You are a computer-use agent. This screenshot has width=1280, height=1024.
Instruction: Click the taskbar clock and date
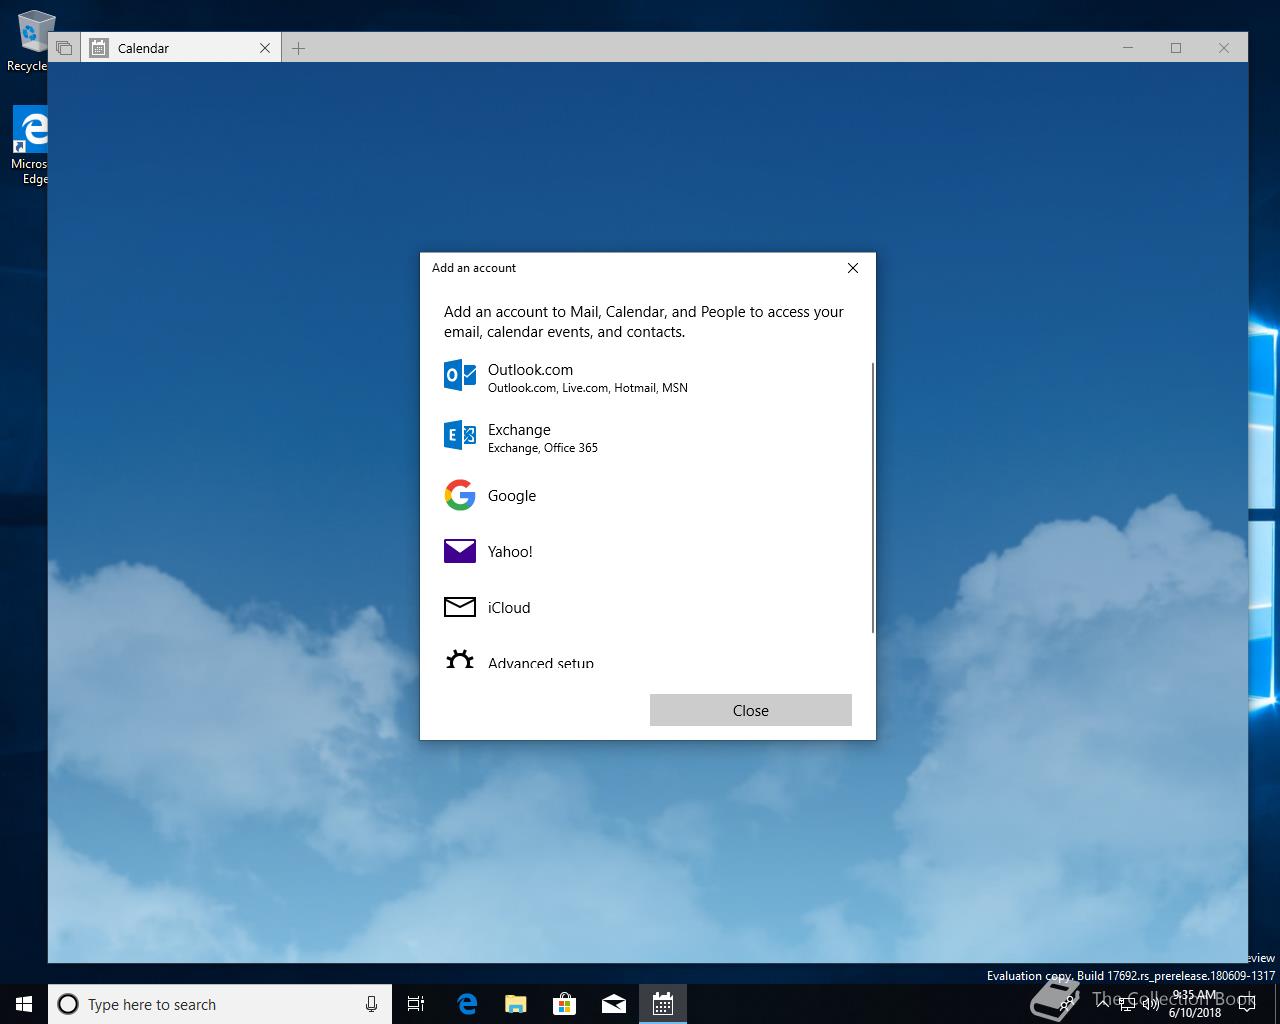click(1195, 1004)
